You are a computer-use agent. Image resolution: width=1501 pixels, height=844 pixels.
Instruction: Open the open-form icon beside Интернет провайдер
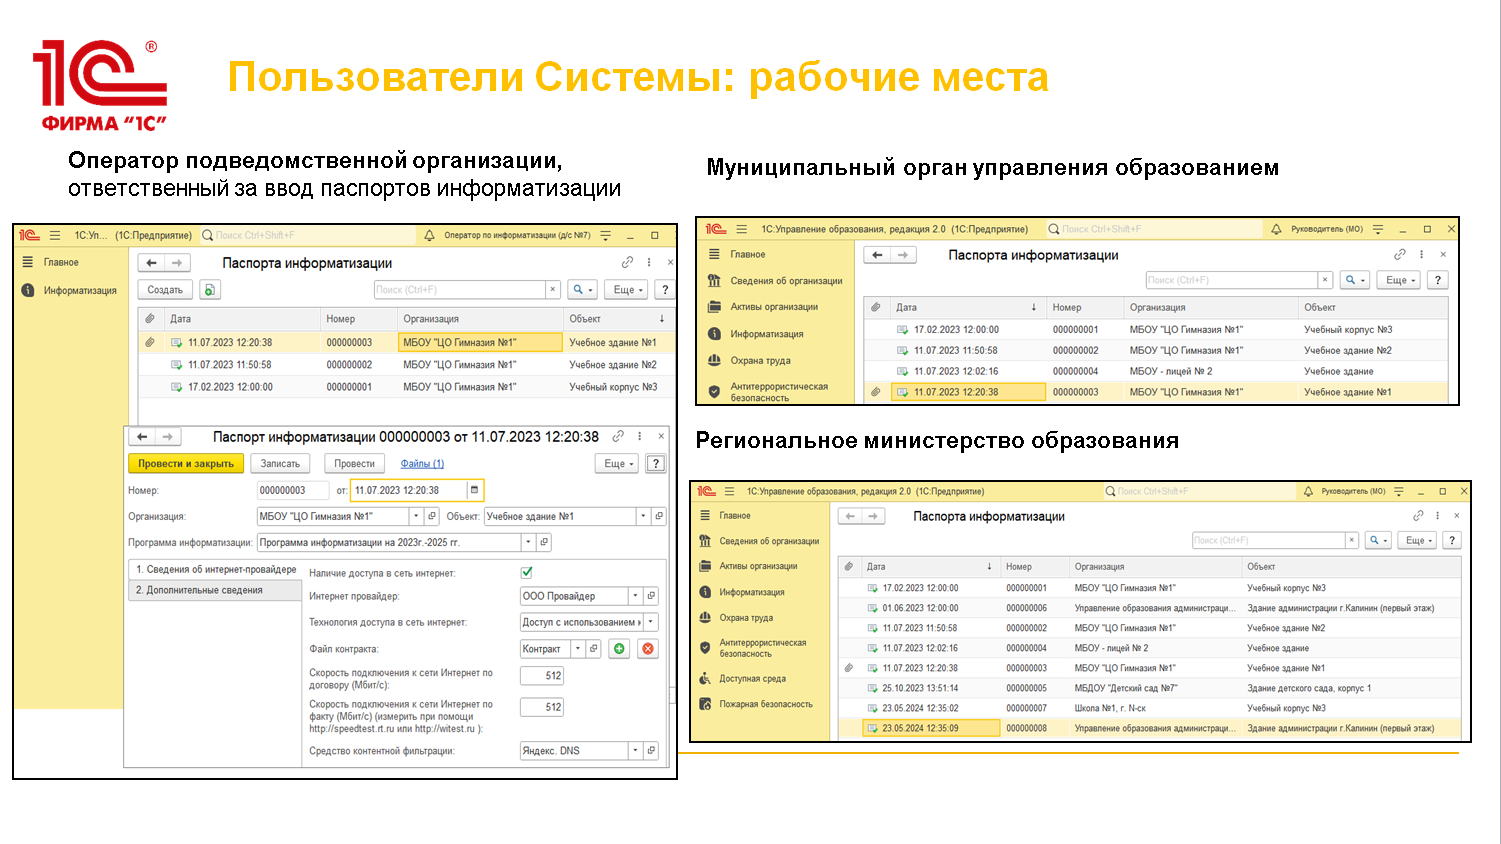pos(651,596)
